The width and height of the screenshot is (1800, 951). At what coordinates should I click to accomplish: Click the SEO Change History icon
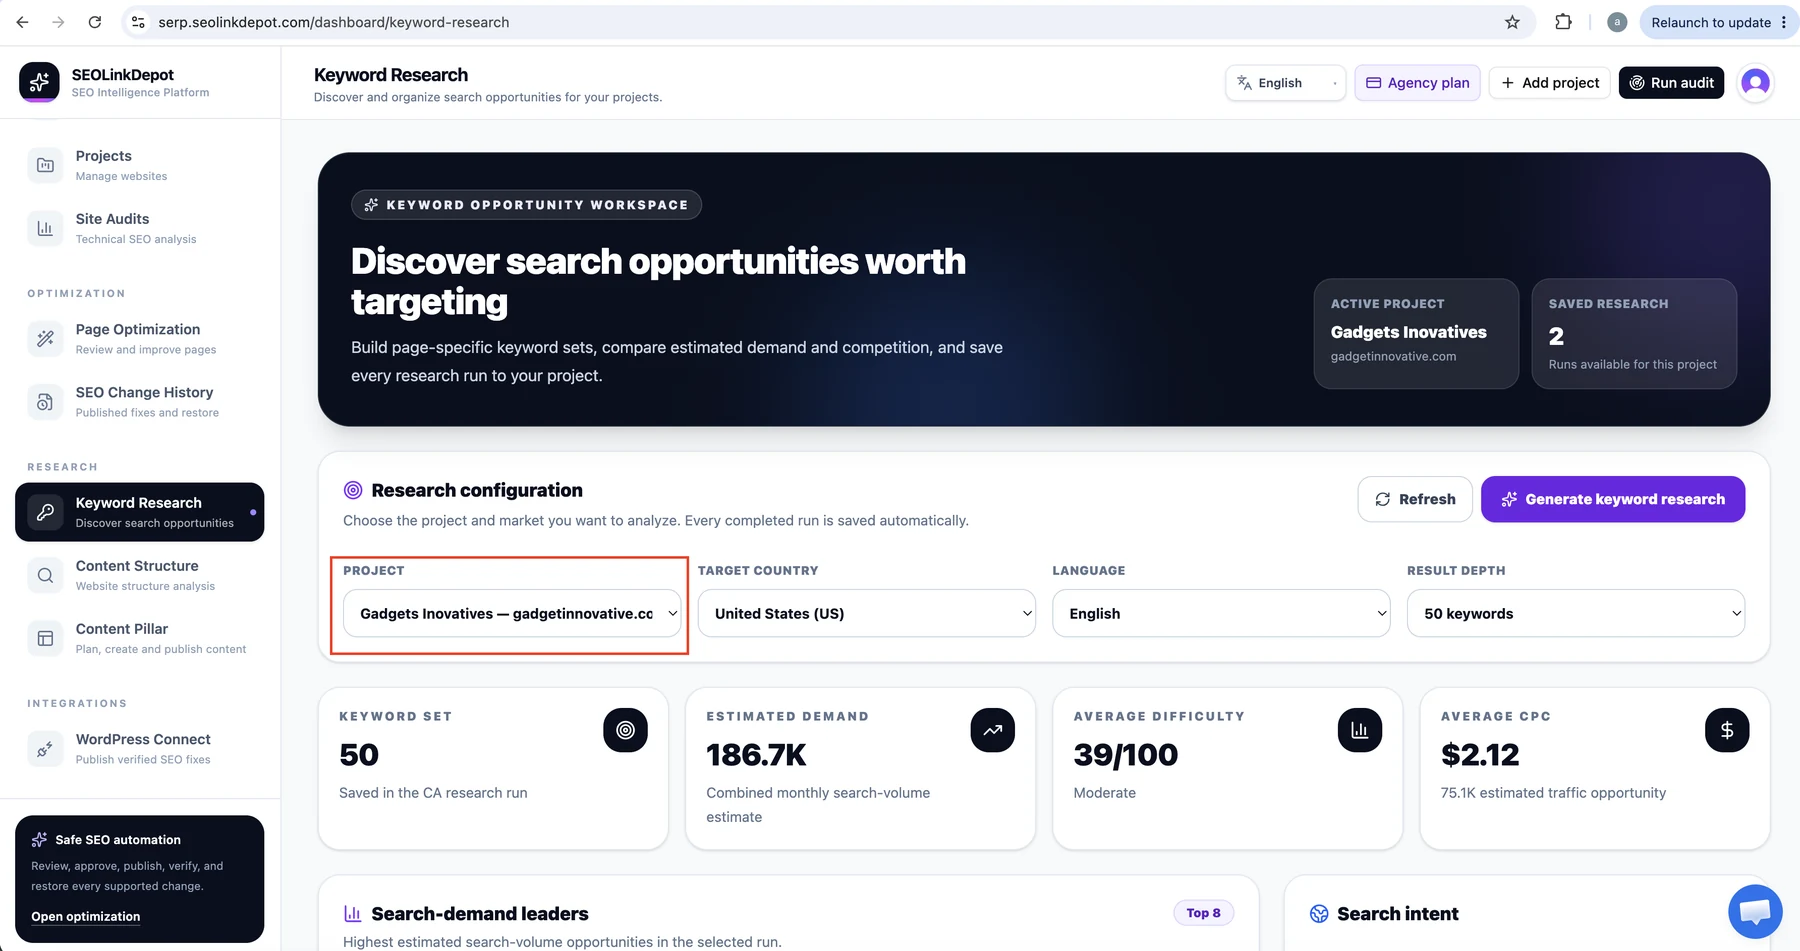(45, 402)
